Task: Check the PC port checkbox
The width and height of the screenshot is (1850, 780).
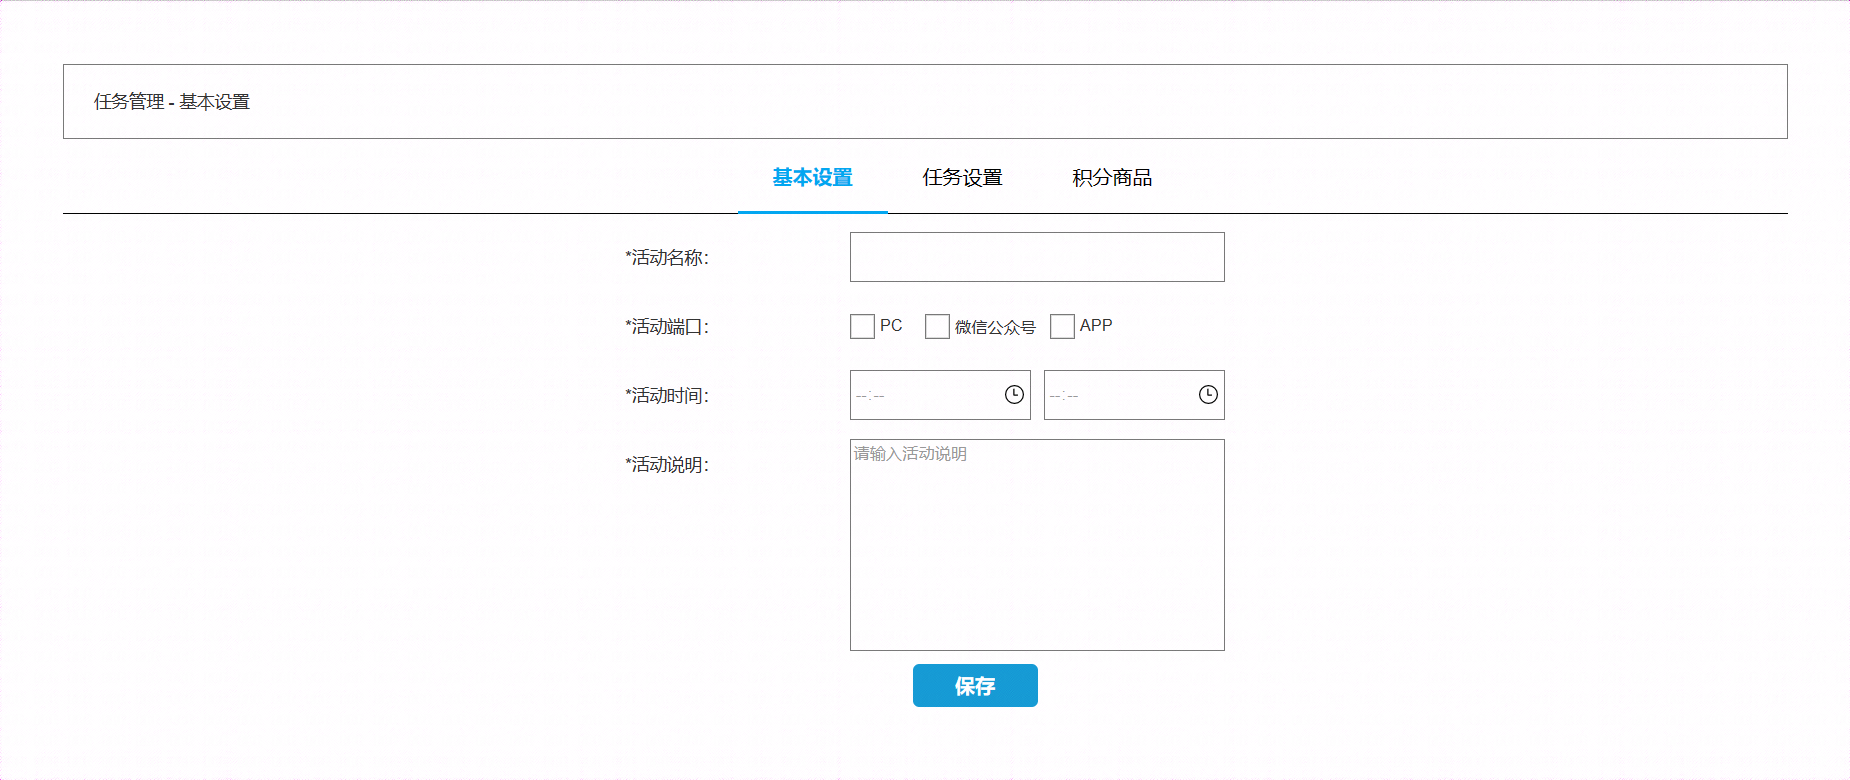Action: tap(862, 326)
